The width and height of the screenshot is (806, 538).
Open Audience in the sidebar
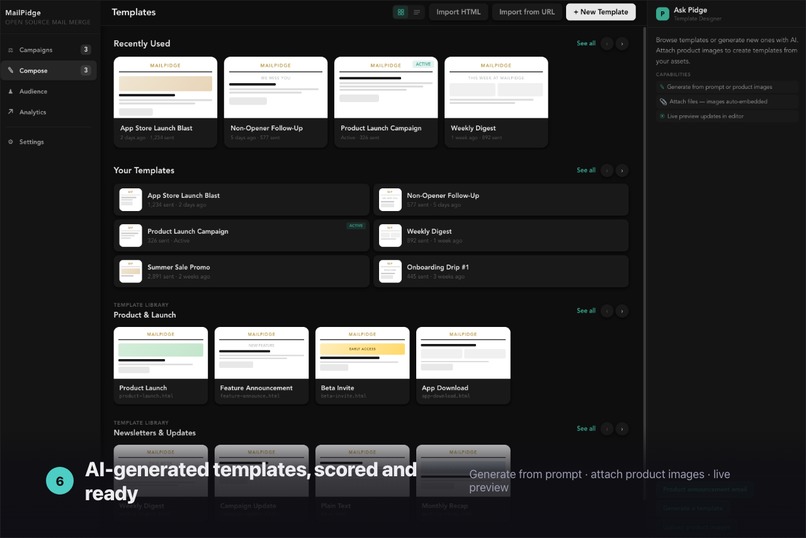click(49, 91)
